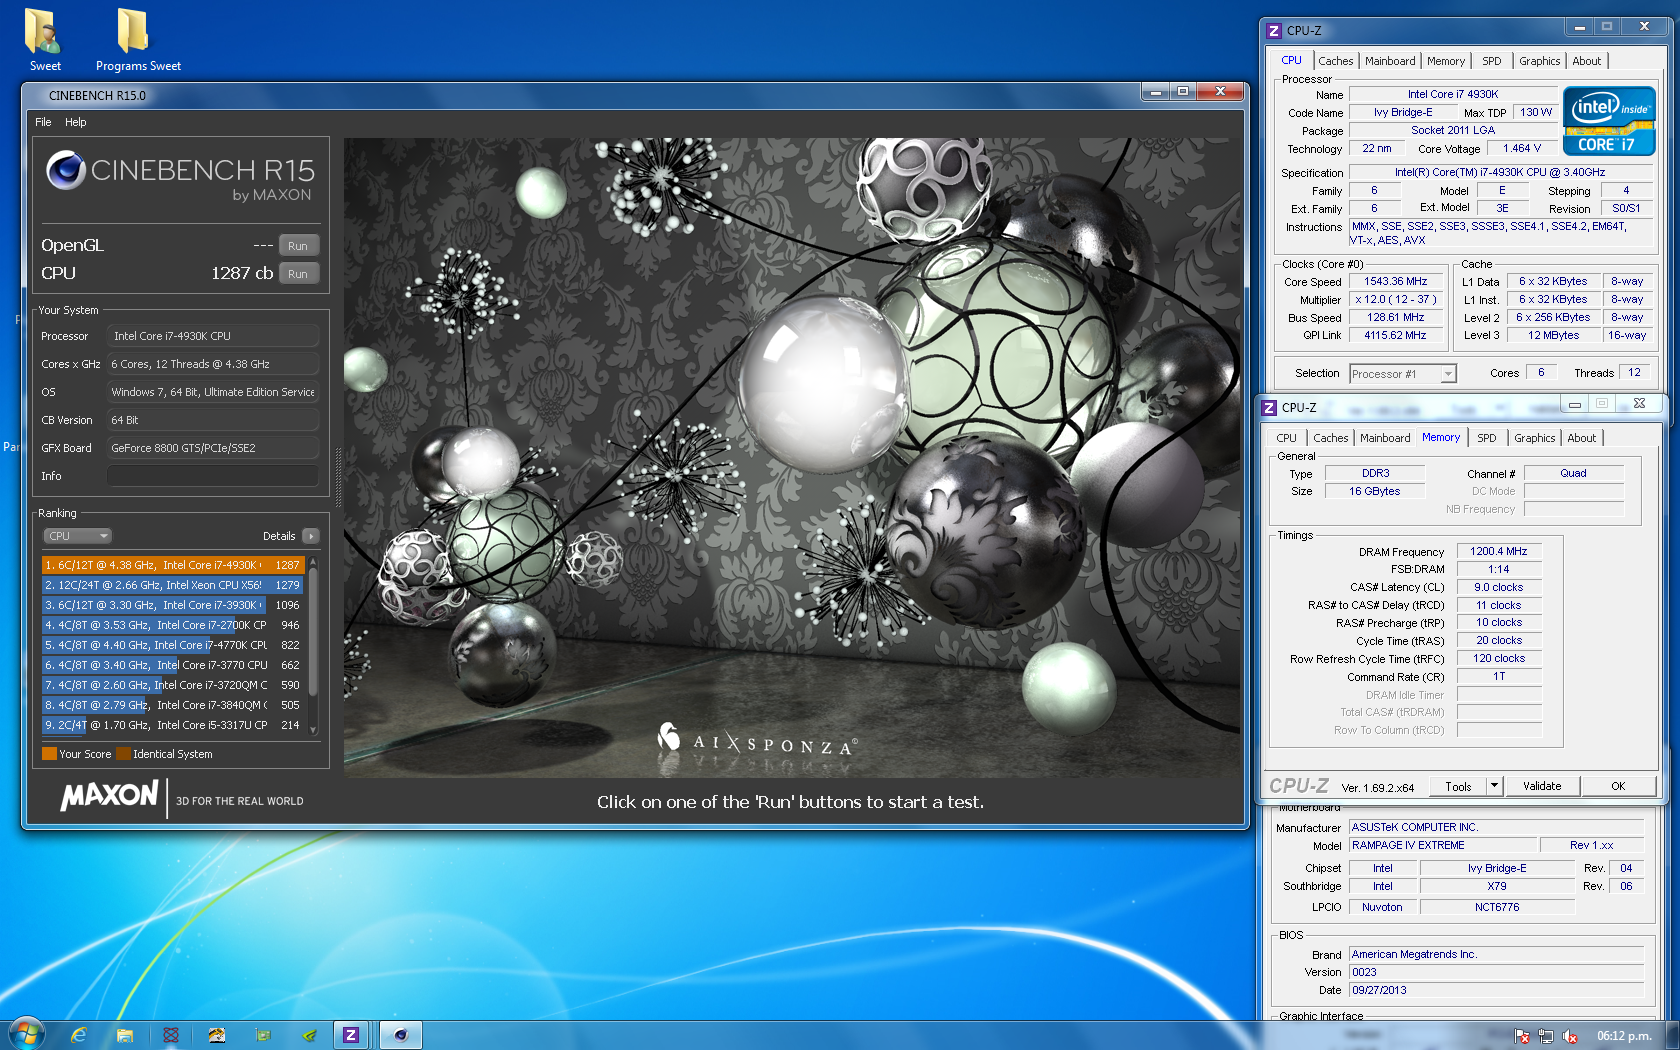
Task: Open SPD tab in top CPU-Z window
Action: (1491, 61)
